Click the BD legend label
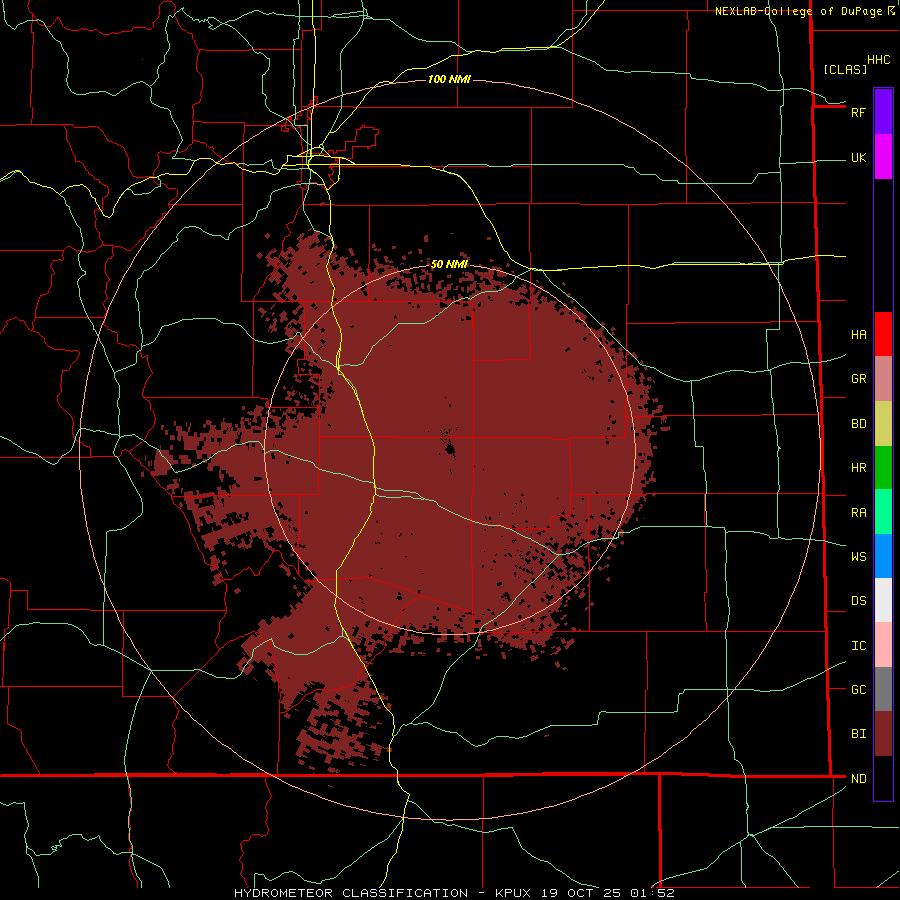Viewport: 900px width, 900px height. click(x=859, y=424)
